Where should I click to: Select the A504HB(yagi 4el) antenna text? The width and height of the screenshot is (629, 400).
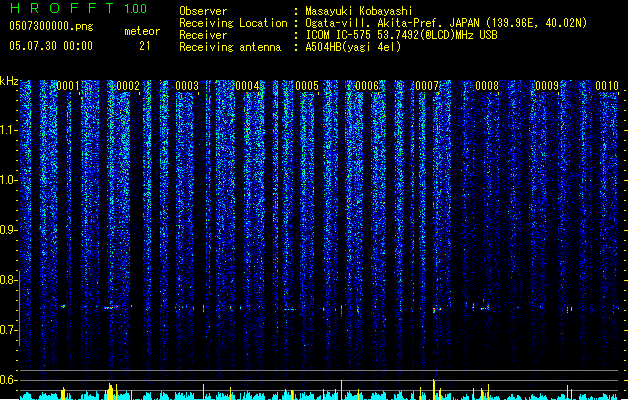click(353, 47)
